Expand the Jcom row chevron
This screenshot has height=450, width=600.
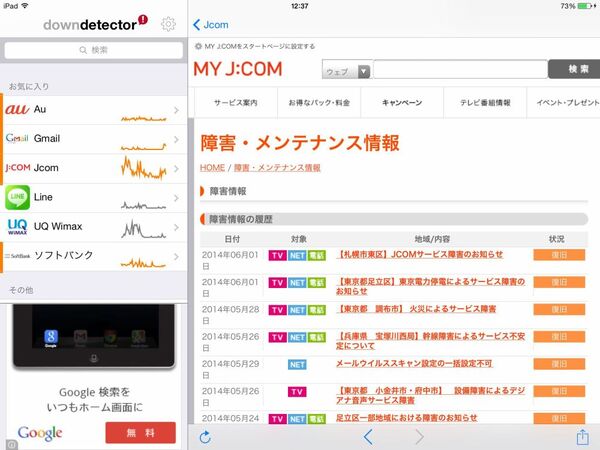coord(176,169)
